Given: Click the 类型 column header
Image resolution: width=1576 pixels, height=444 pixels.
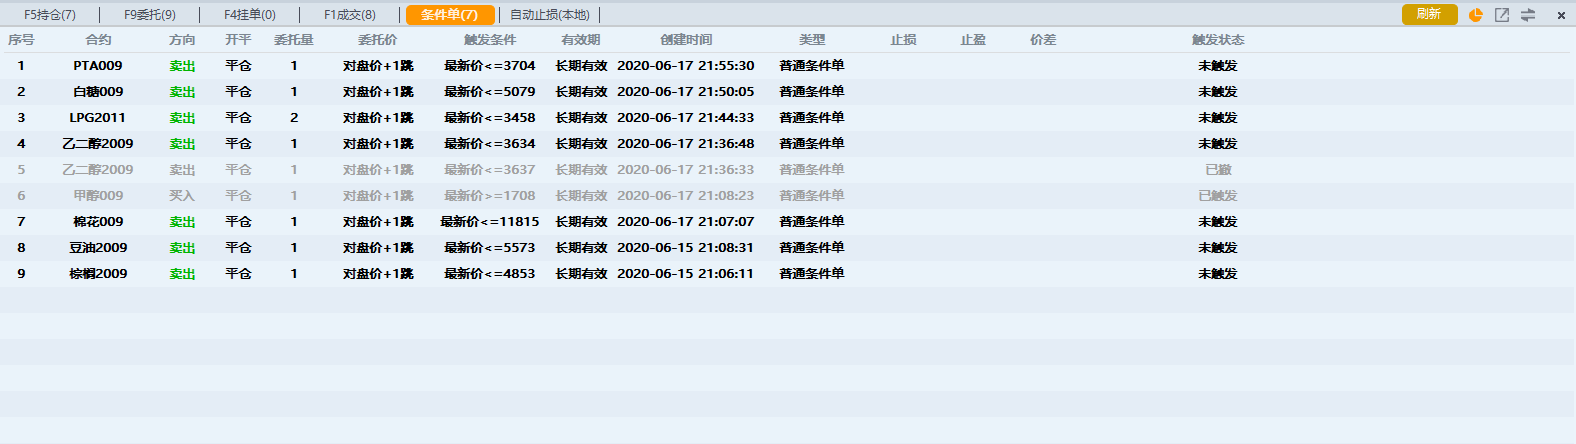Looking at the screenshot, I should pyautogui.click(x=812, y=40).
